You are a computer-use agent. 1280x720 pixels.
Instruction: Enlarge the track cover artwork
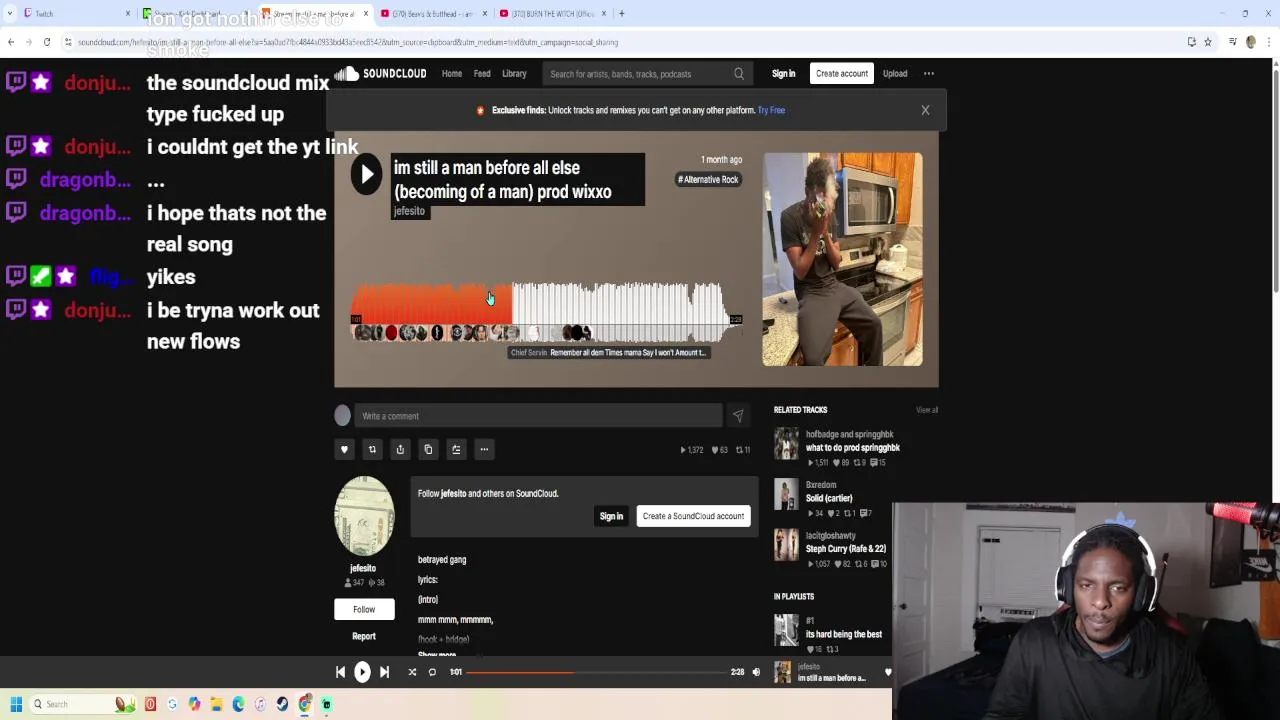point(842,259)
